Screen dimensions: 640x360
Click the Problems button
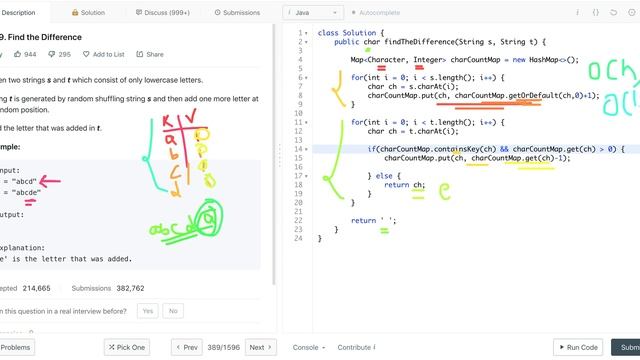point(16,347)
